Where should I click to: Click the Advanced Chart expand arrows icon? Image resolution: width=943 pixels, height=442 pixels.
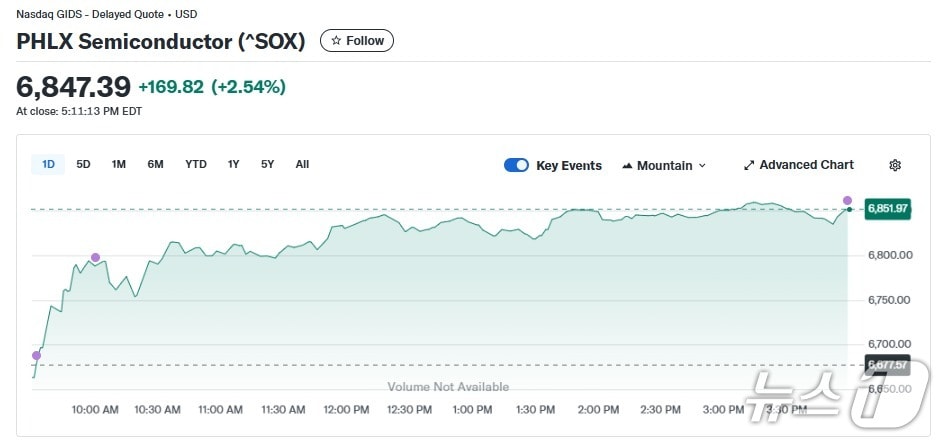click(749, 165)
